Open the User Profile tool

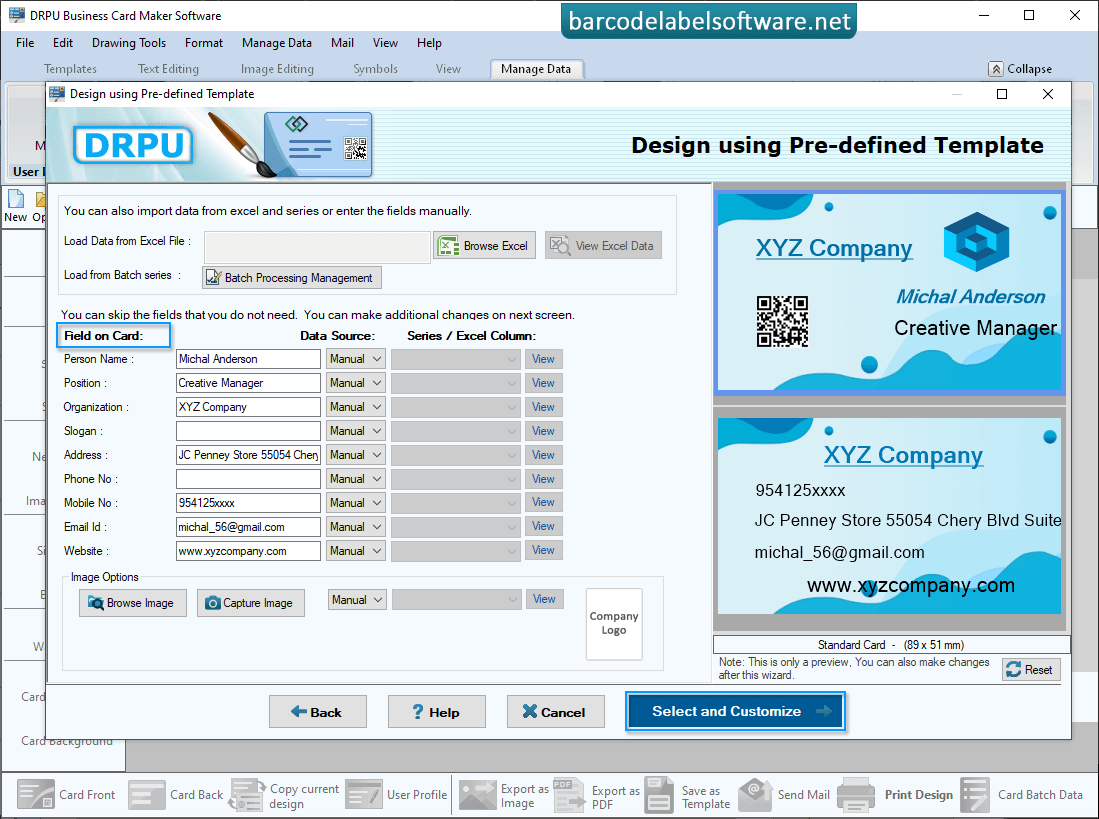pyautogui.click(x=397, y=795)
